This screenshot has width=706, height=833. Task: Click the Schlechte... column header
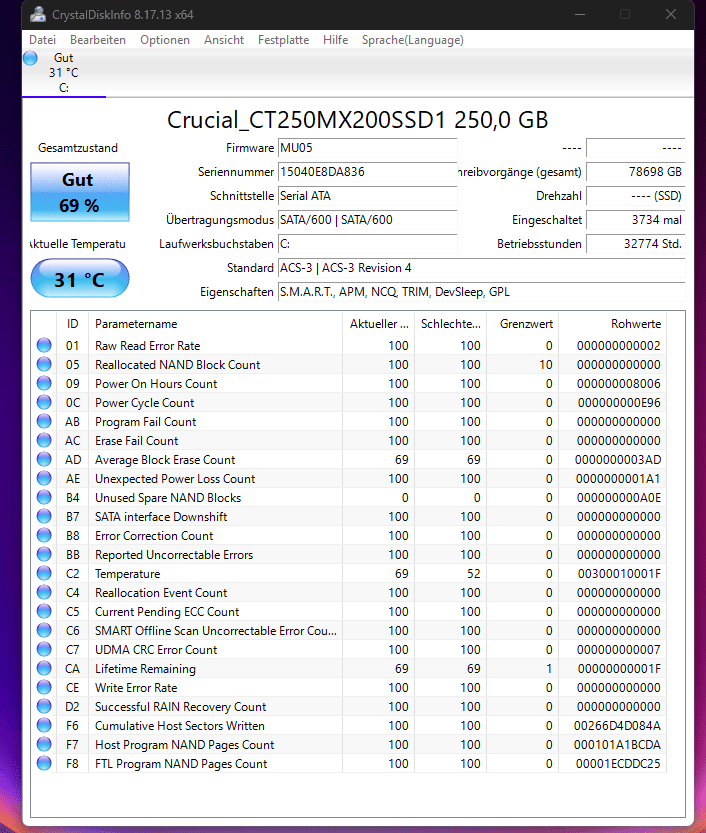pos(450,324)
